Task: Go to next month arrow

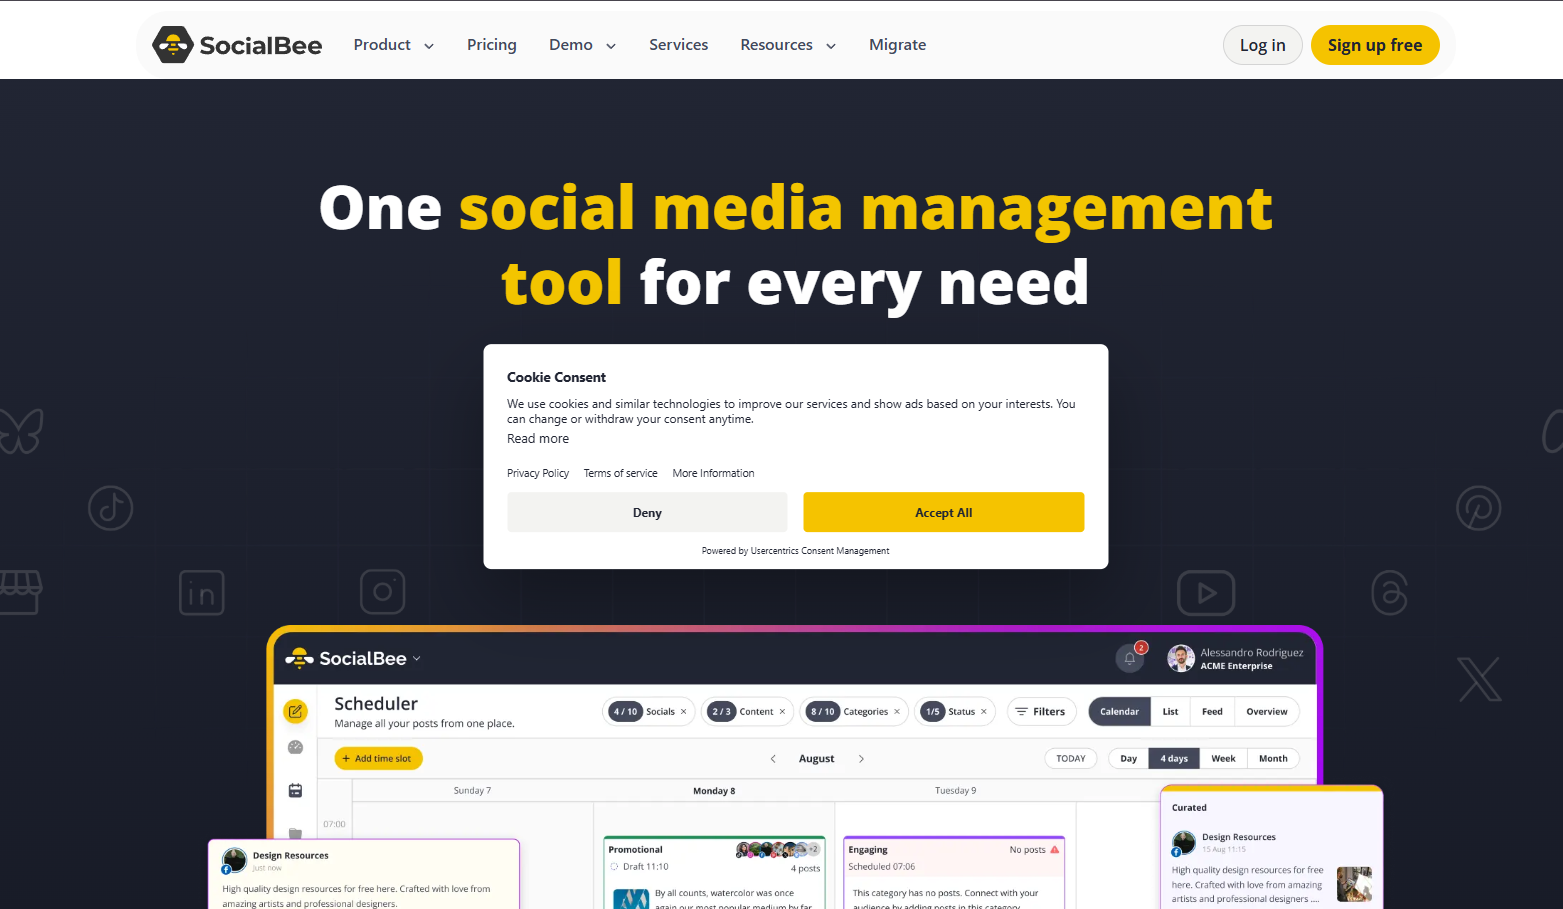Action: click(861, 759)
